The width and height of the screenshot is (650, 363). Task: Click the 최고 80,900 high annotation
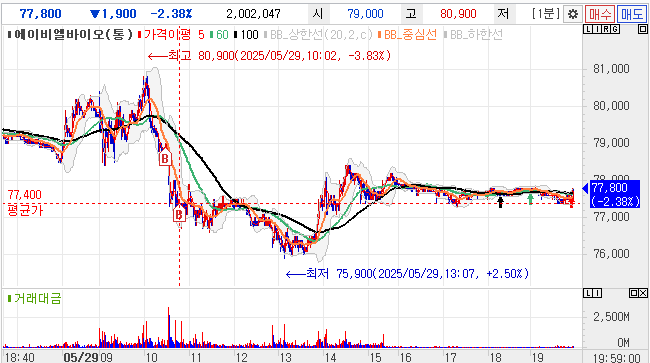269,56
